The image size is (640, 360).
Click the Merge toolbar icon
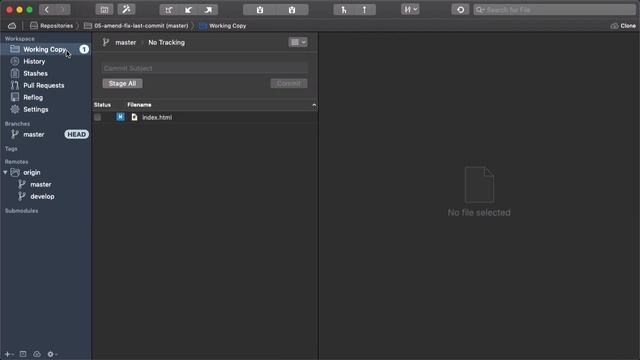(x=344, y=9)
